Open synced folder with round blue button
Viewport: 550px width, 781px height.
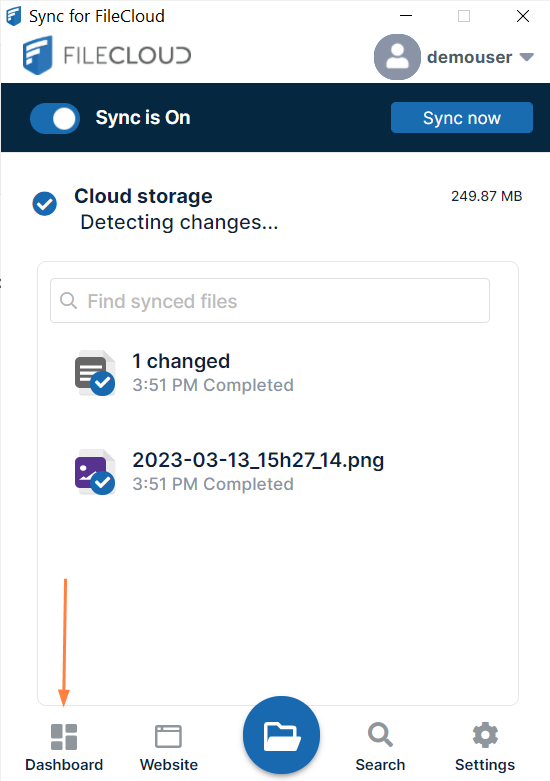coord(281,735)
